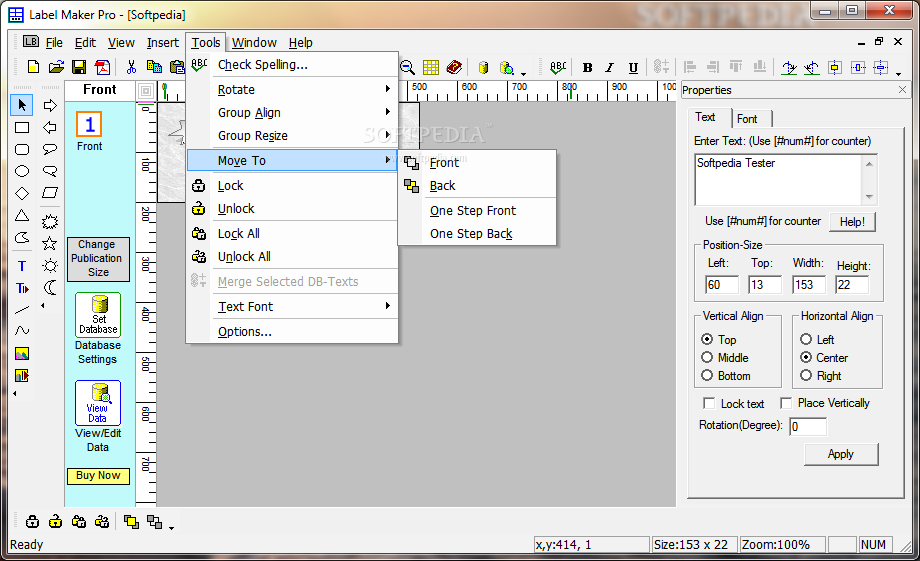920x561 pixels.
Task: Click the Apply button
Action: click(x=841, y=454)
